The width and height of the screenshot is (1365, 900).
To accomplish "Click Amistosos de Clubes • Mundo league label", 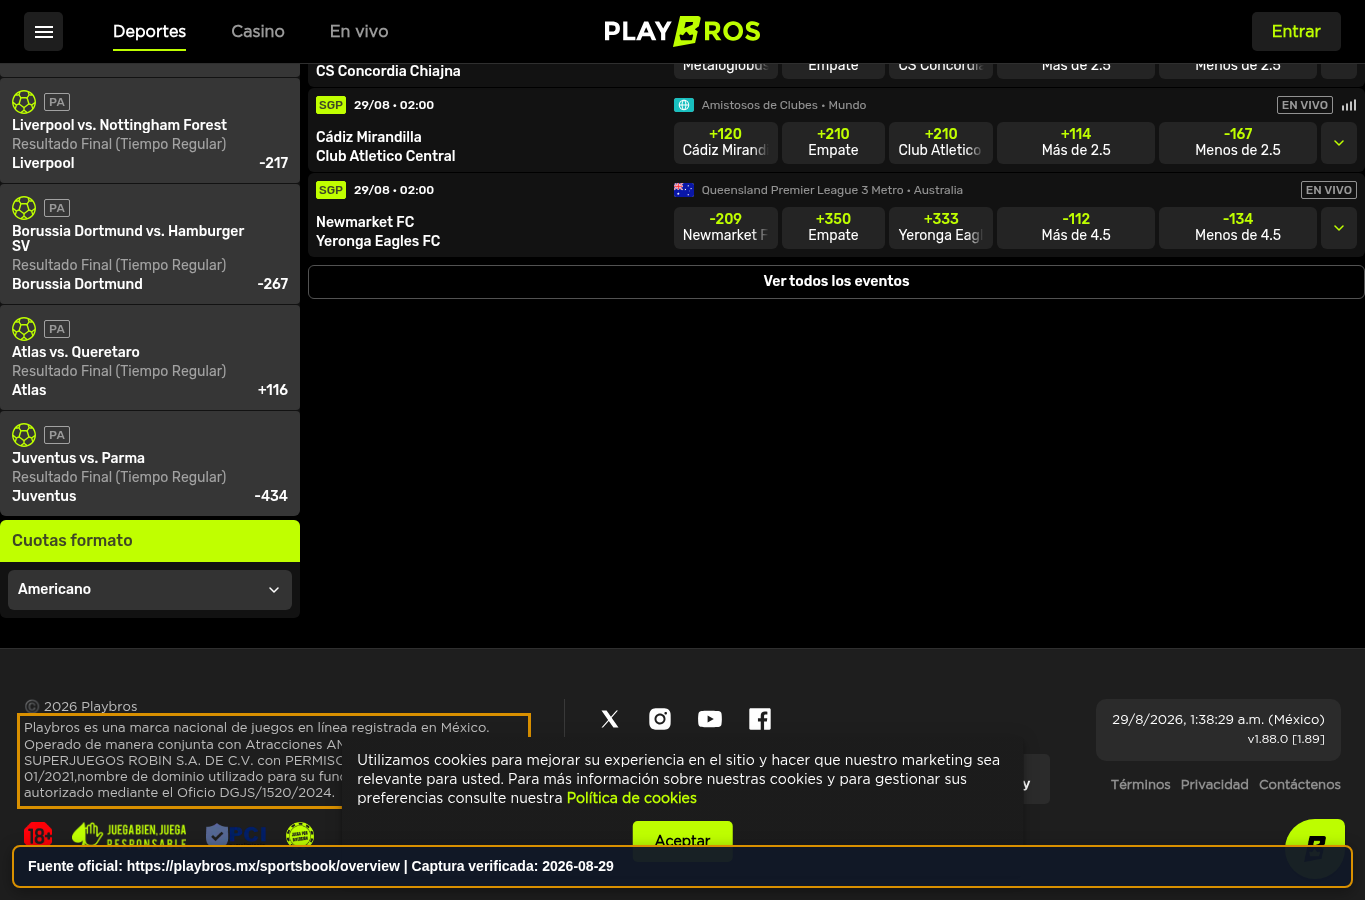I will click(x=784, y=105).
